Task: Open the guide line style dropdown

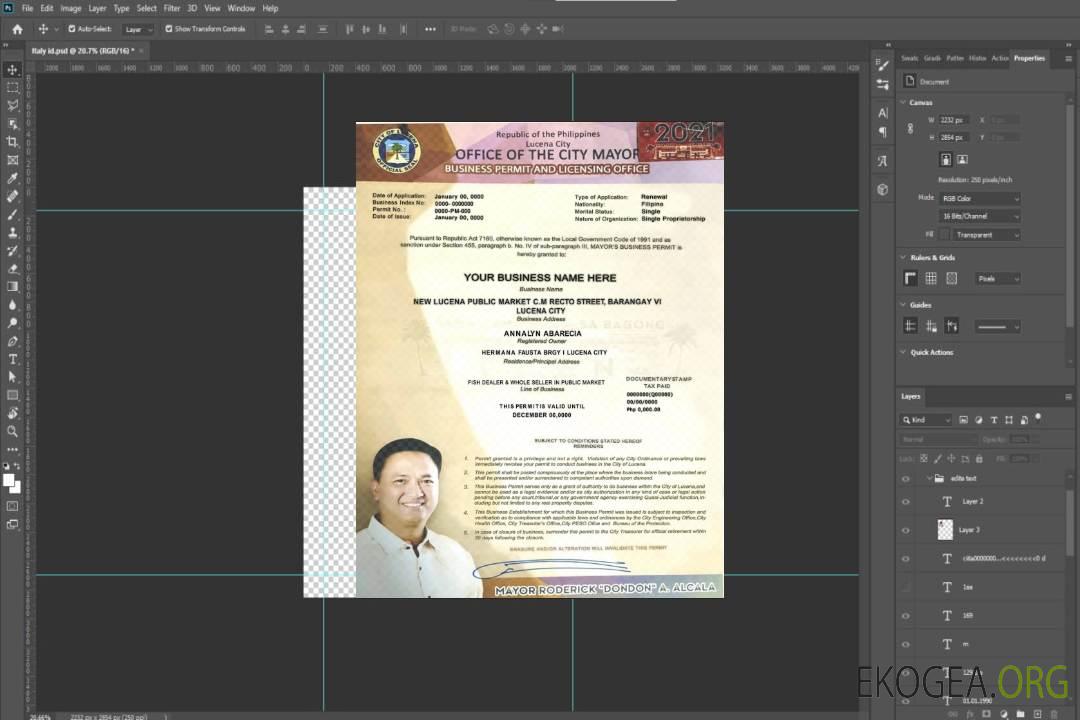Action: tap(997, 327)
